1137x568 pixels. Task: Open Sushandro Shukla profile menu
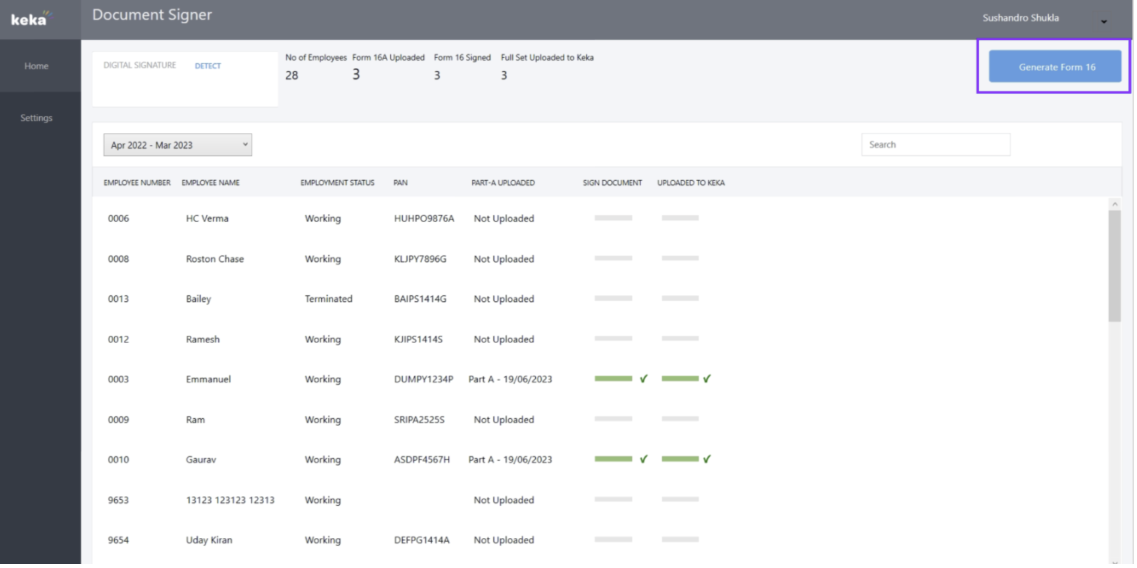point(1020,18)
